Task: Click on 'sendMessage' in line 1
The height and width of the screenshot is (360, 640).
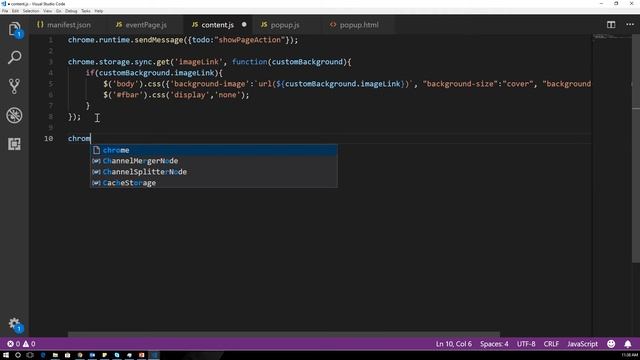Action: [160, 40]
